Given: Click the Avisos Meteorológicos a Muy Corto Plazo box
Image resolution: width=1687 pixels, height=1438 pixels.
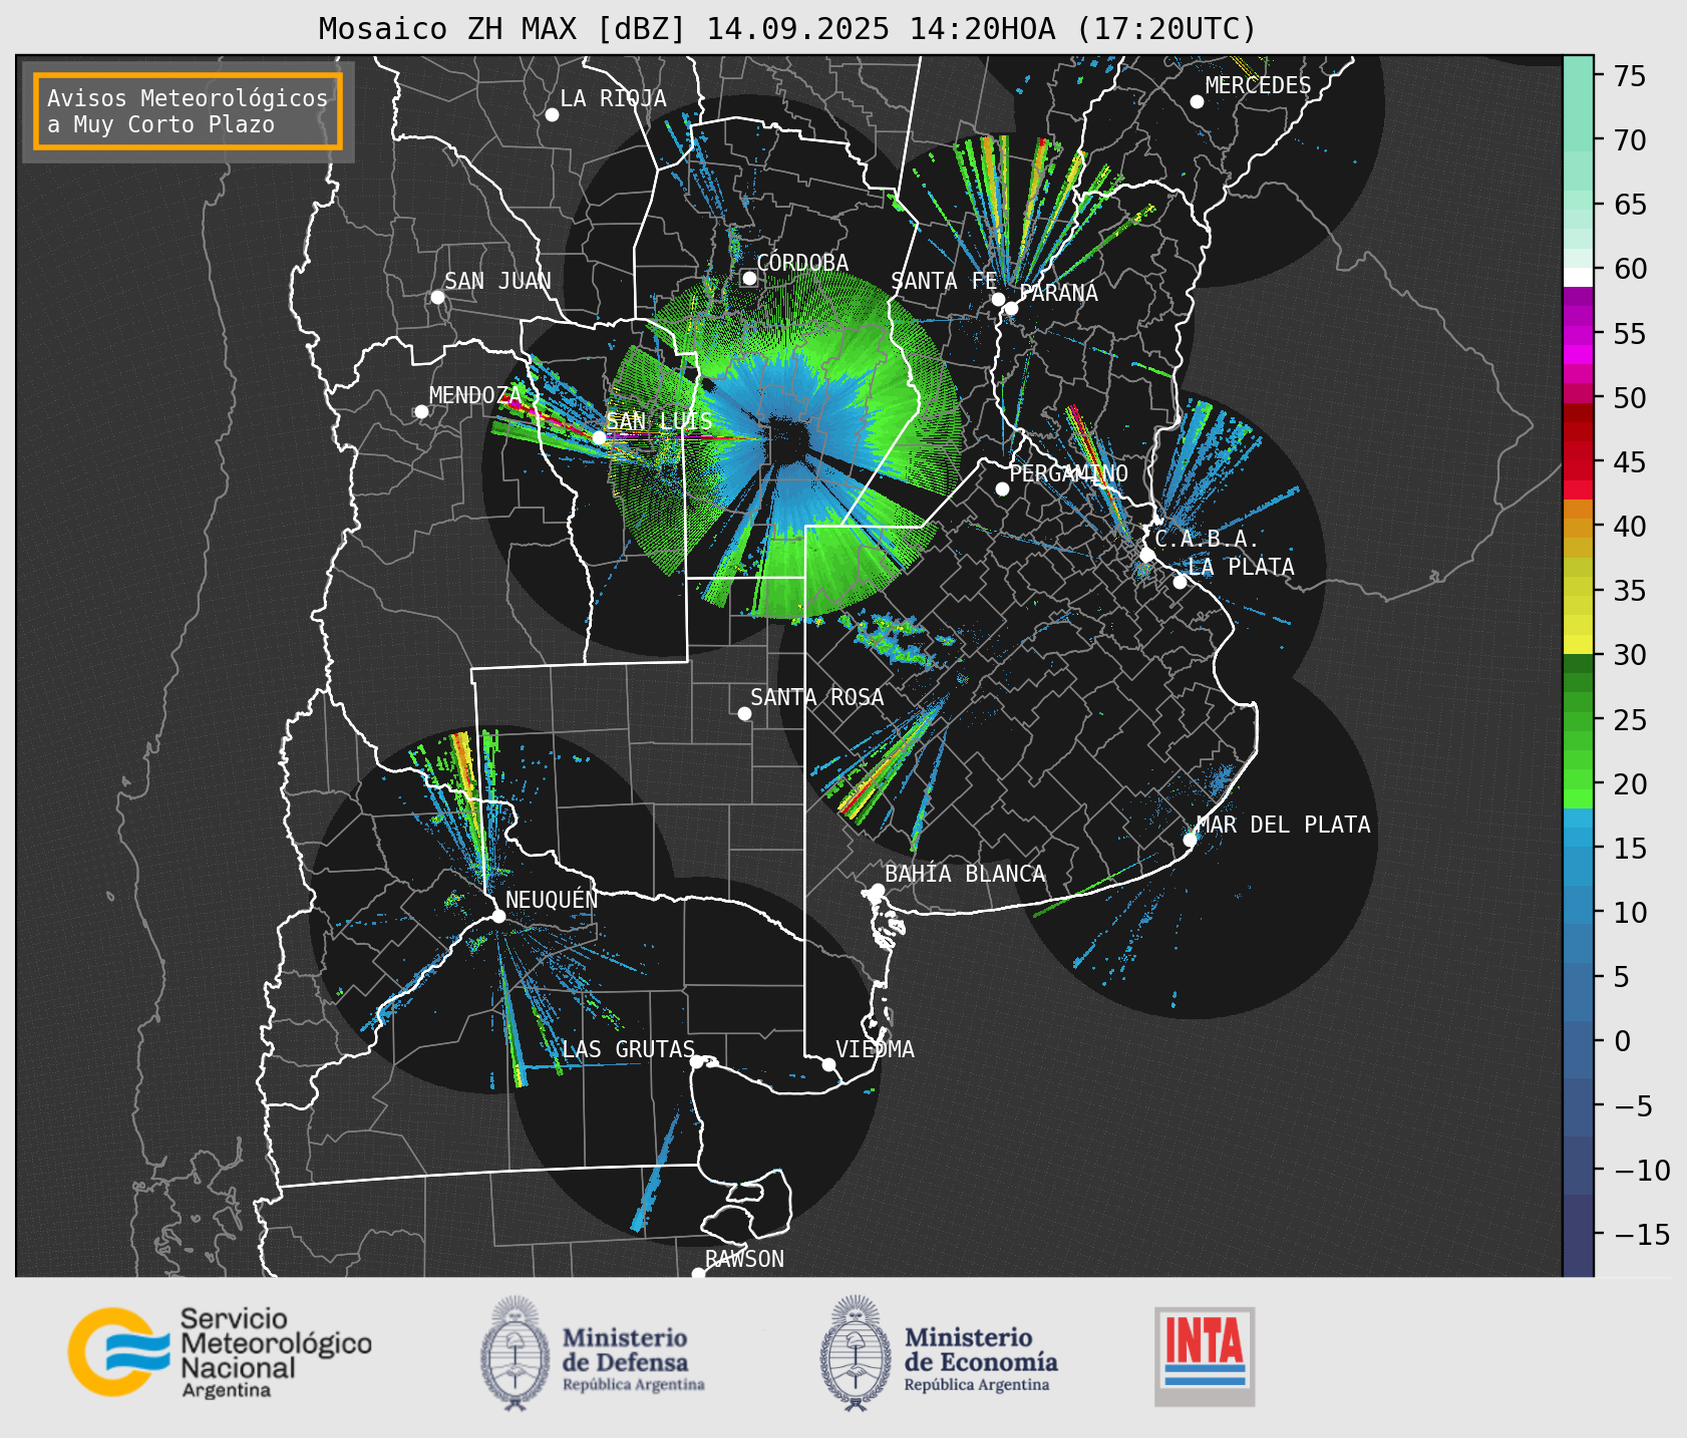Looking at the screenshot, I should tap(188, 111).
